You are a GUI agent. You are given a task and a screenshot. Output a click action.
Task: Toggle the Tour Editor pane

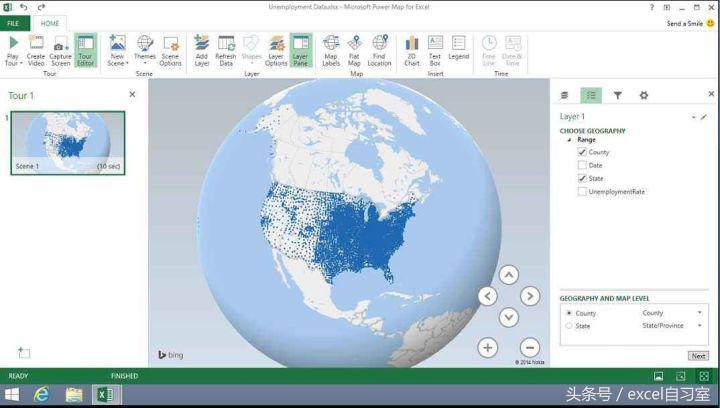[x=85, y=51]
